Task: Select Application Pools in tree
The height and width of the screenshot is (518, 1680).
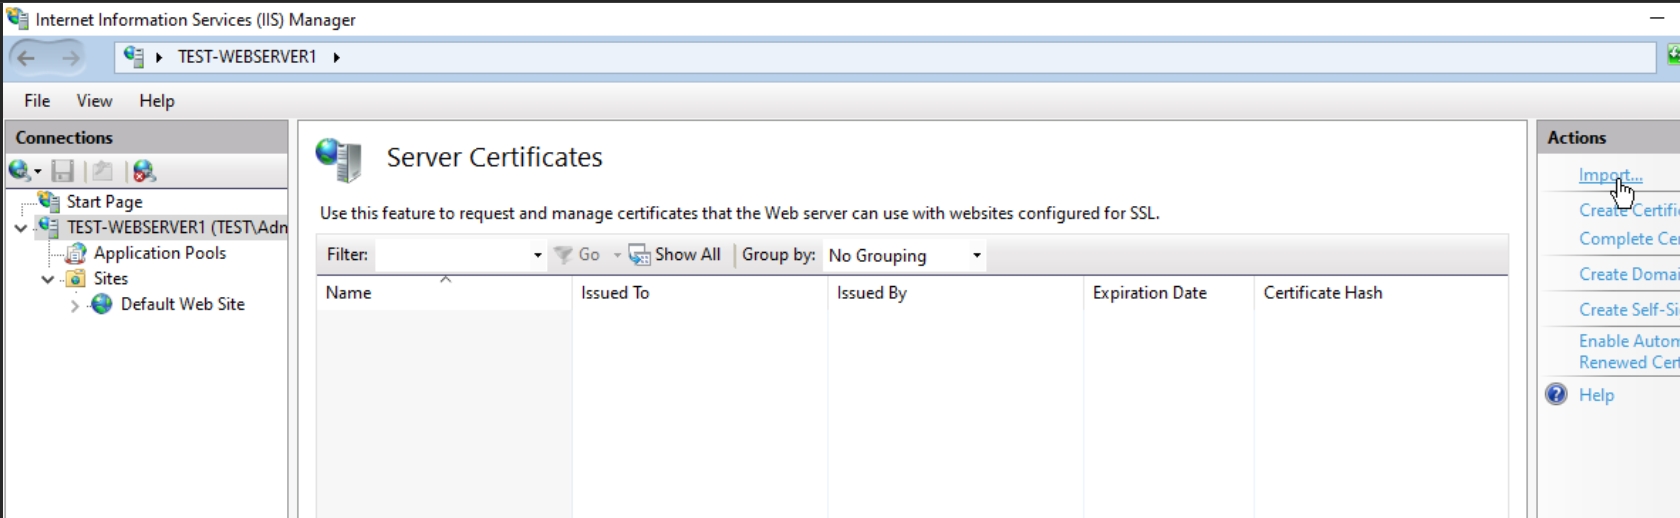Action: [x=160, y=254]
